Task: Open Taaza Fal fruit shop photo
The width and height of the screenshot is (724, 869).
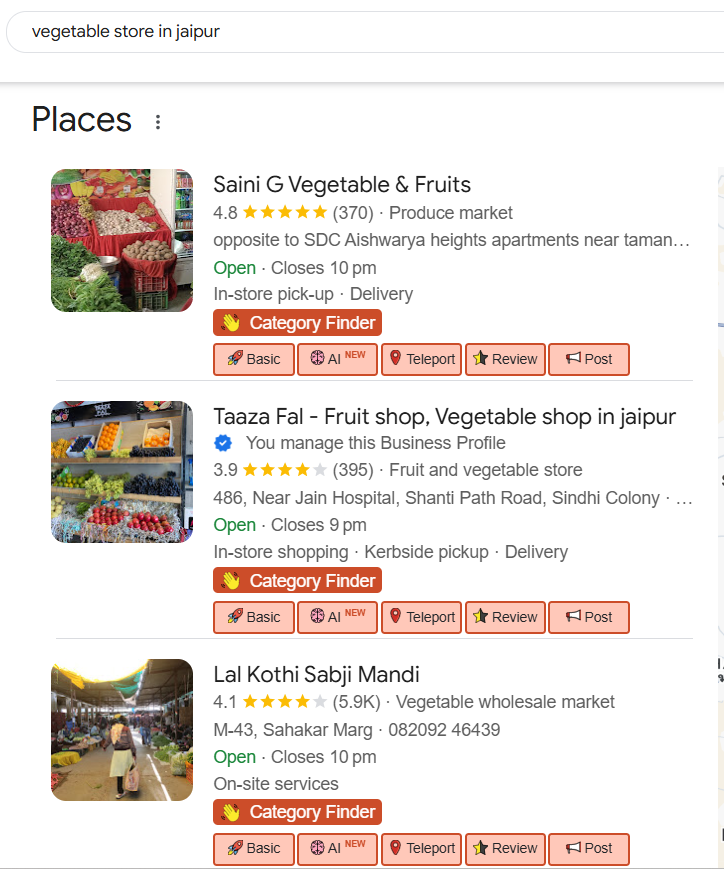Action: (x=122, y=472)
